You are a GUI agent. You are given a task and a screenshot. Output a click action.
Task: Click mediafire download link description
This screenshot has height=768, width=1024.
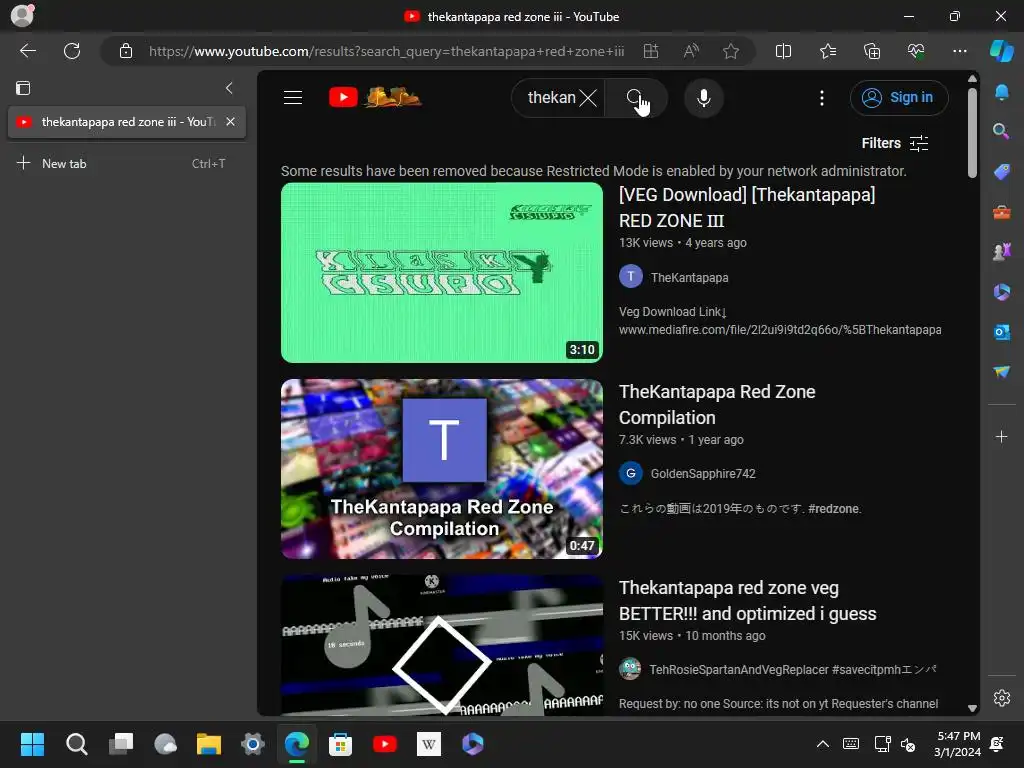[x=780, y=330]
